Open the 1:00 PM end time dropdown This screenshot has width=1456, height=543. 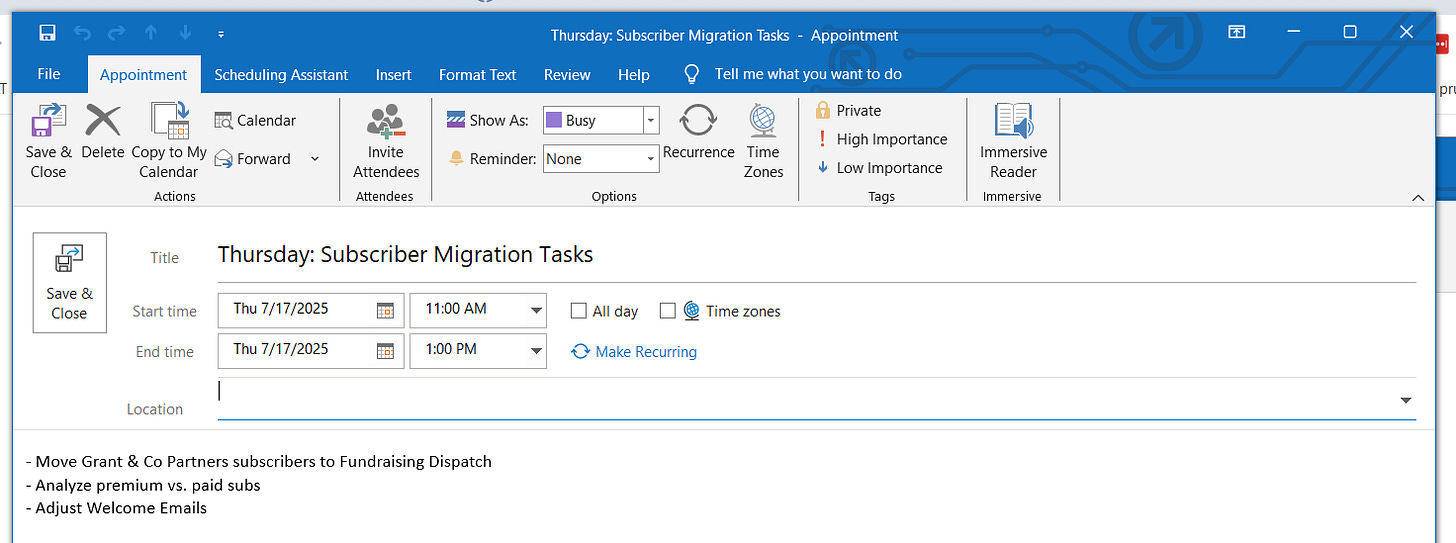coord(536,351)
